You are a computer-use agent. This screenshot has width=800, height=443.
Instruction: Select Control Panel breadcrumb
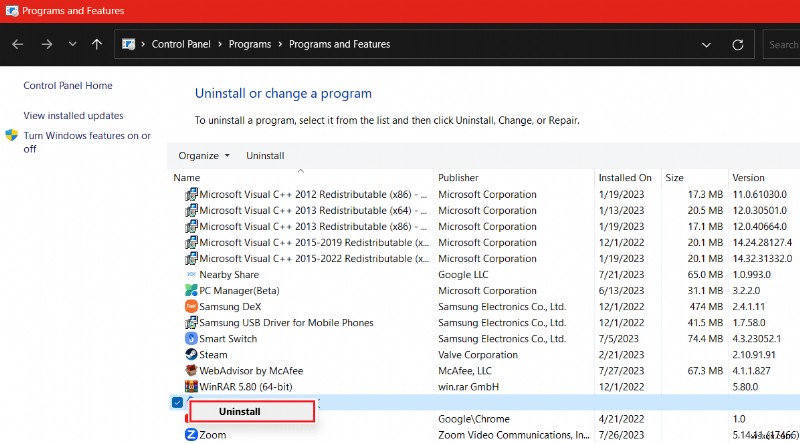[181, 44]
